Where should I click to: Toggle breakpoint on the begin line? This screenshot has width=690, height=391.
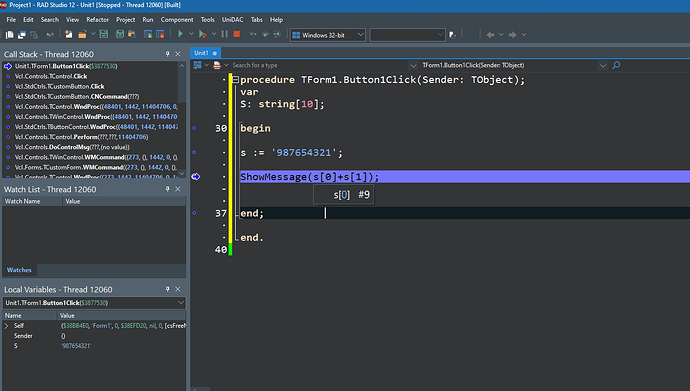195,128
